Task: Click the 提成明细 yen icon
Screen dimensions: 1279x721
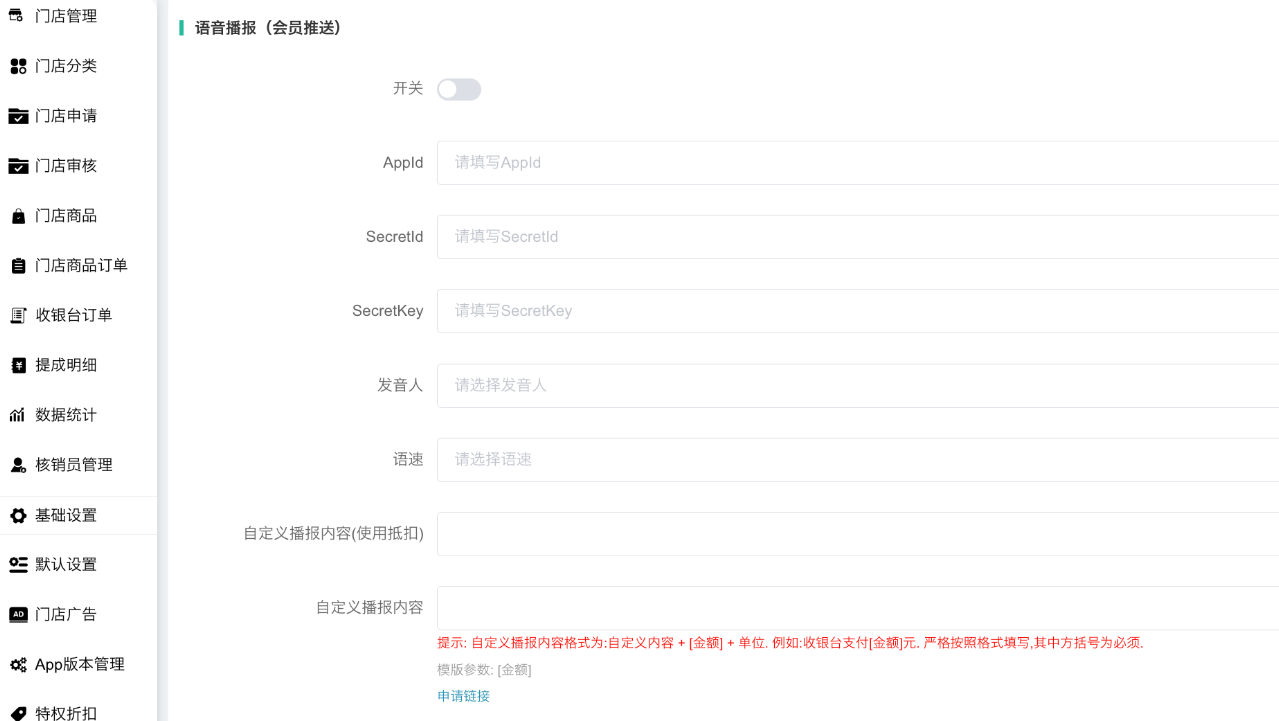Action: (17, 365)
